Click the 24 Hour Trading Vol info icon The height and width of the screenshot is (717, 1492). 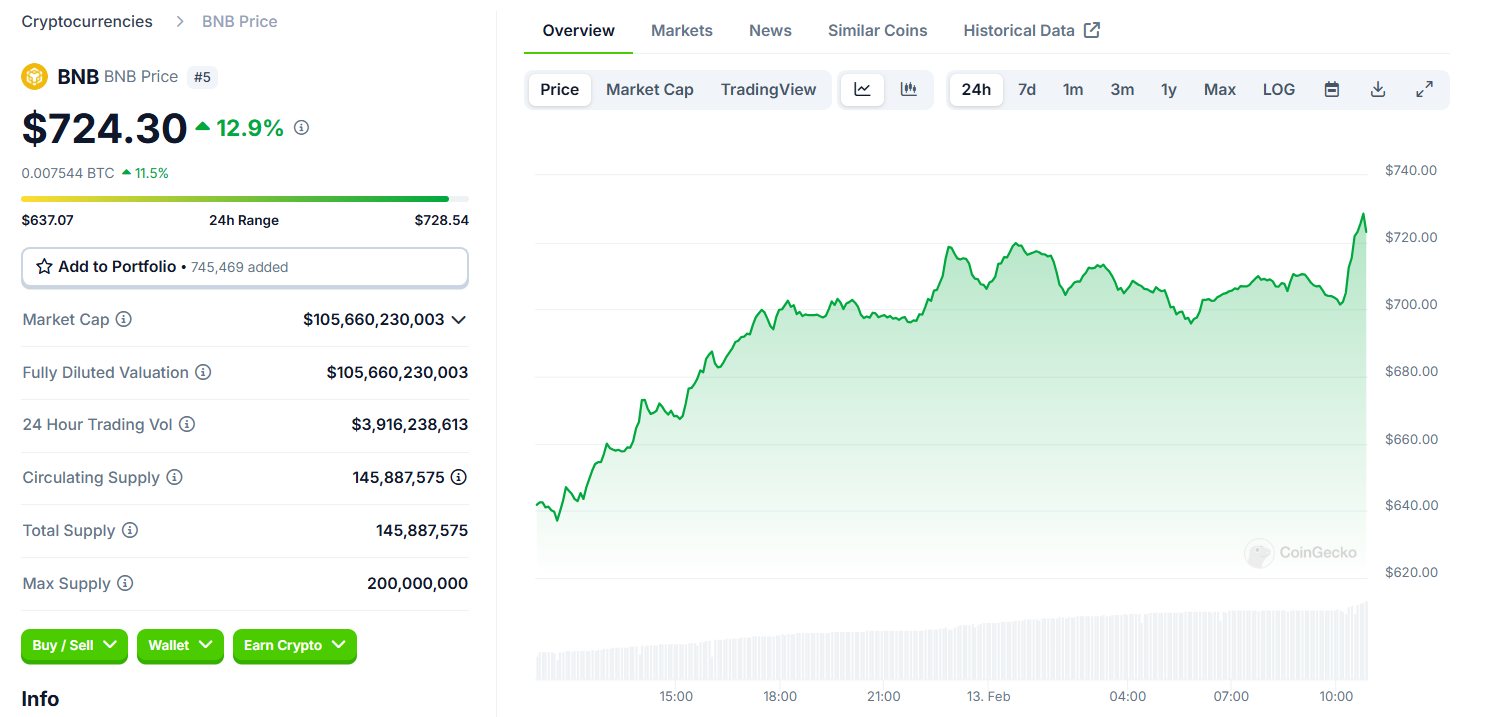(x=187, y=424)
